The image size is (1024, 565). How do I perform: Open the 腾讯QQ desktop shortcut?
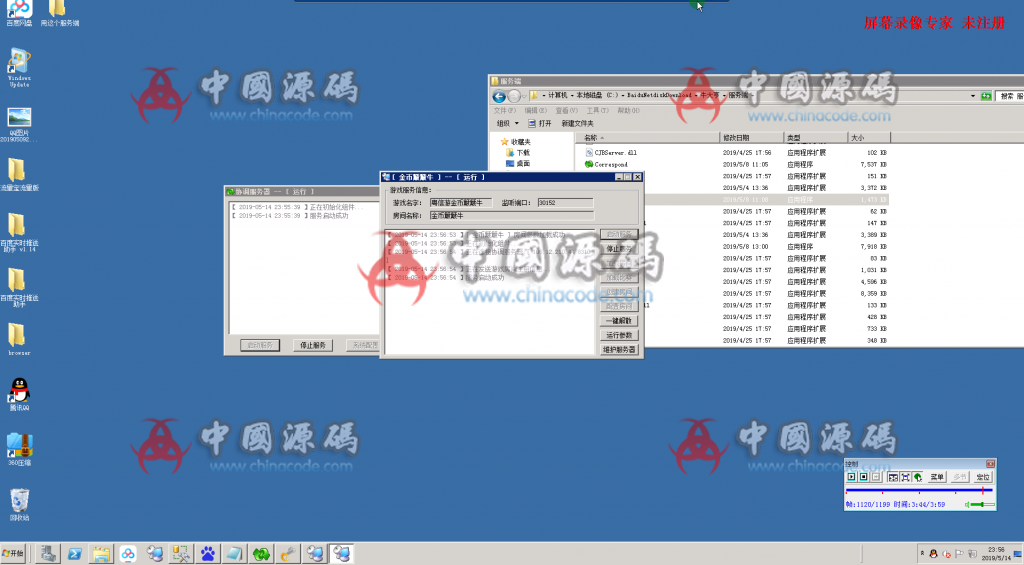(19, 395)
